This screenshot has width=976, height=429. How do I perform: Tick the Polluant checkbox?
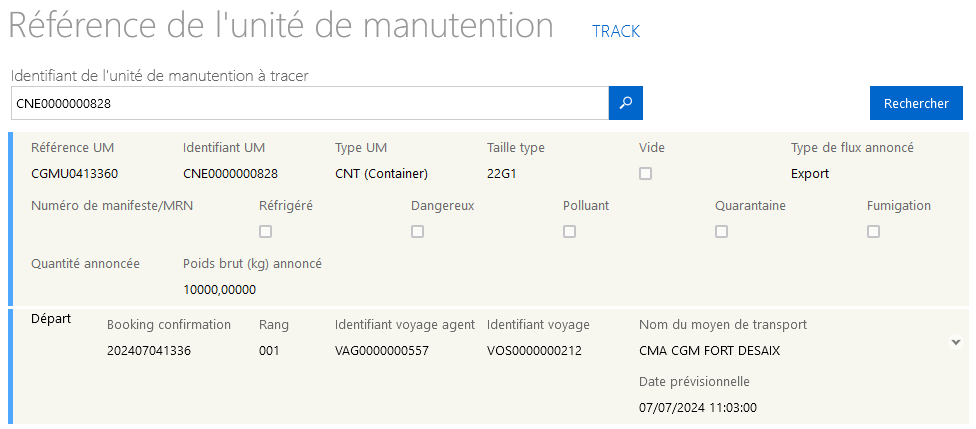pyautogui.click(x=570, y=232)
